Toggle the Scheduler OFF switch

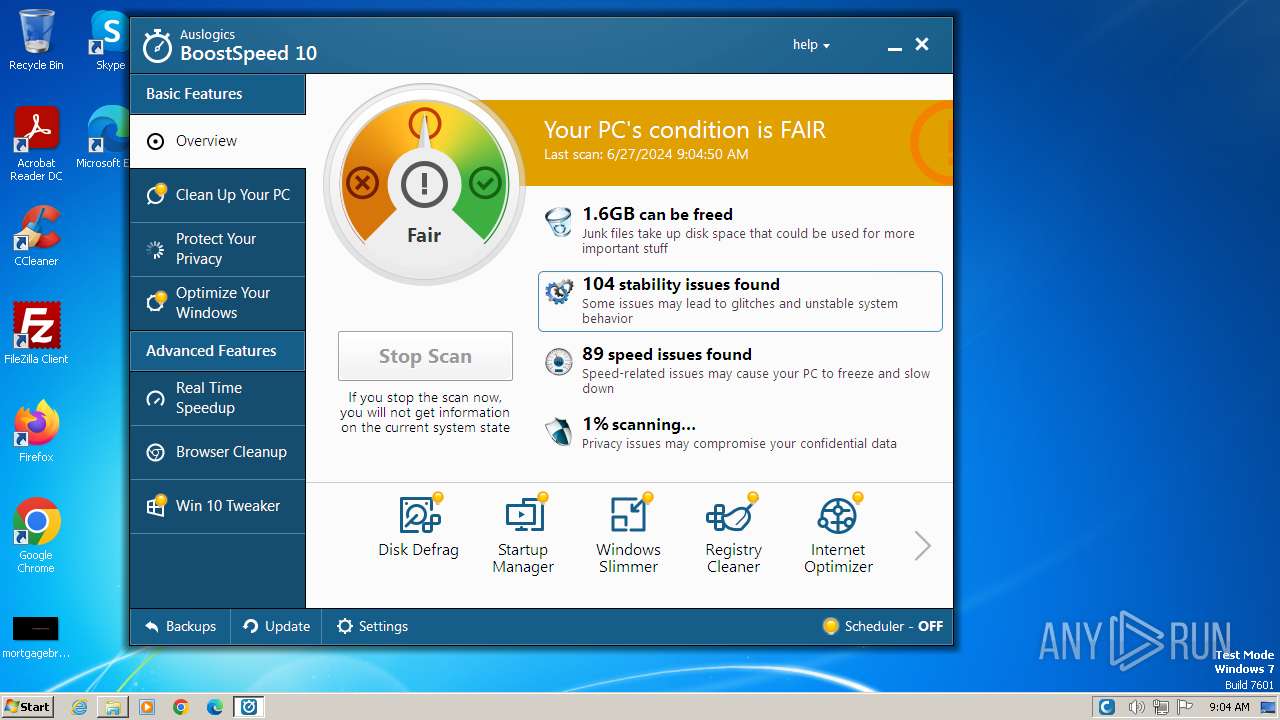883,626
